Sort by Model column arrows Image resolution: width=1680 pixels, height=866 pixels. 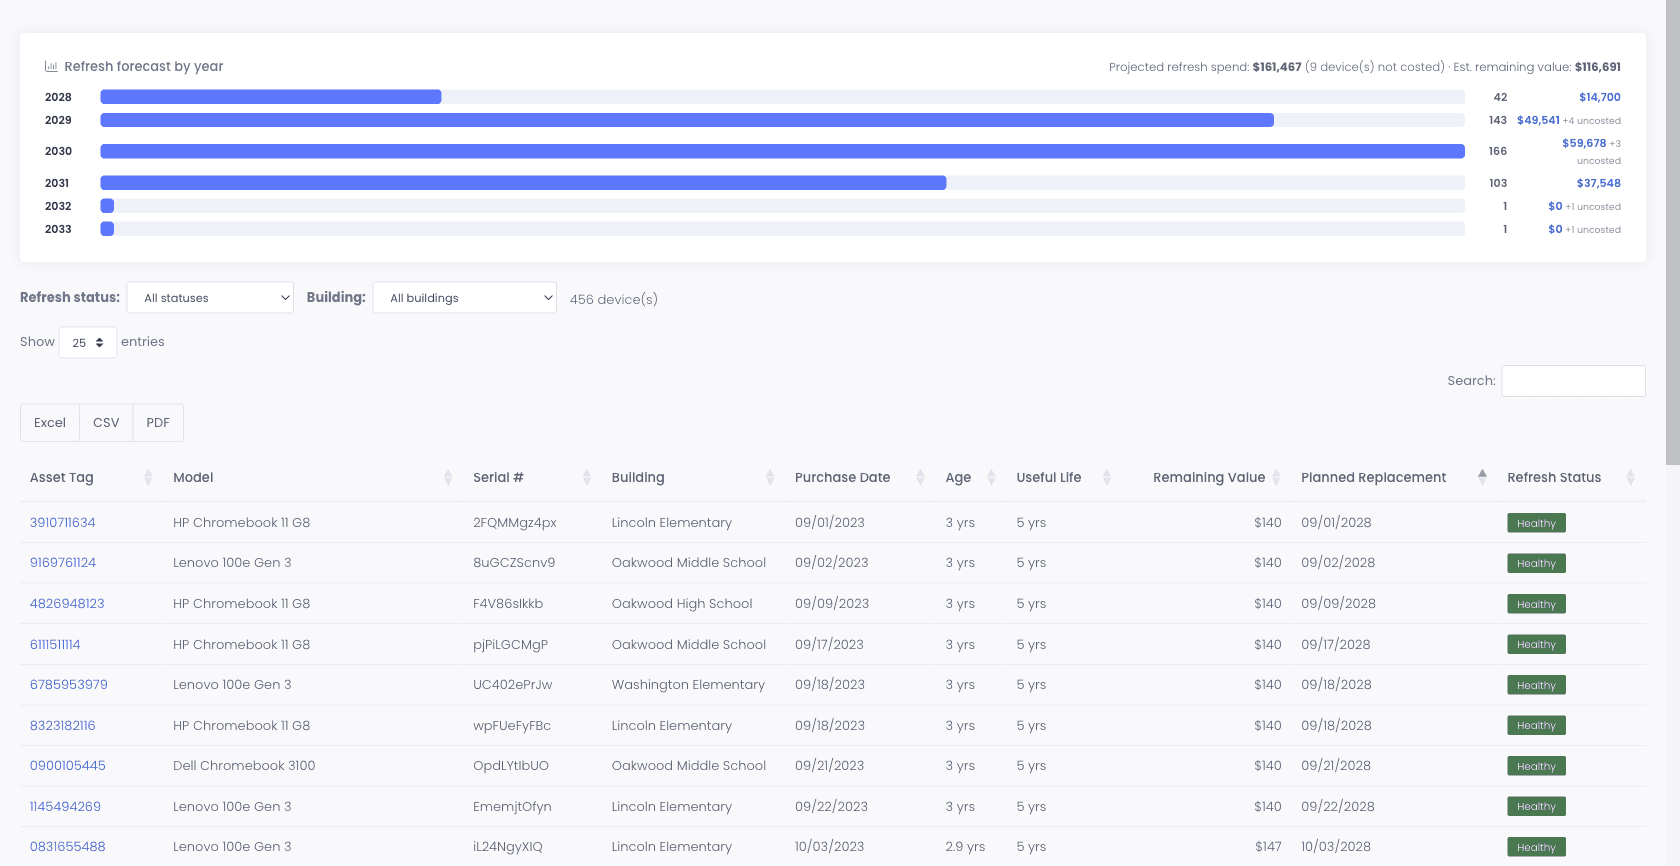(448, 478)
